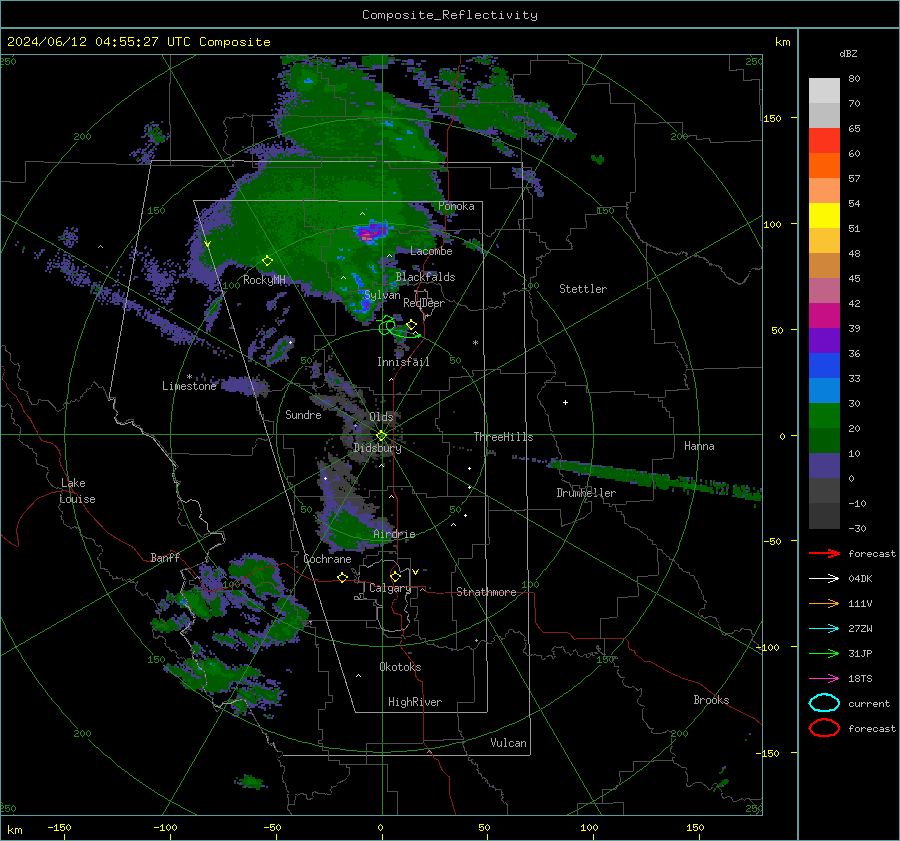Click the Banff town label
900x841 pixels.
pyautogui.click(x=165, y=557)
